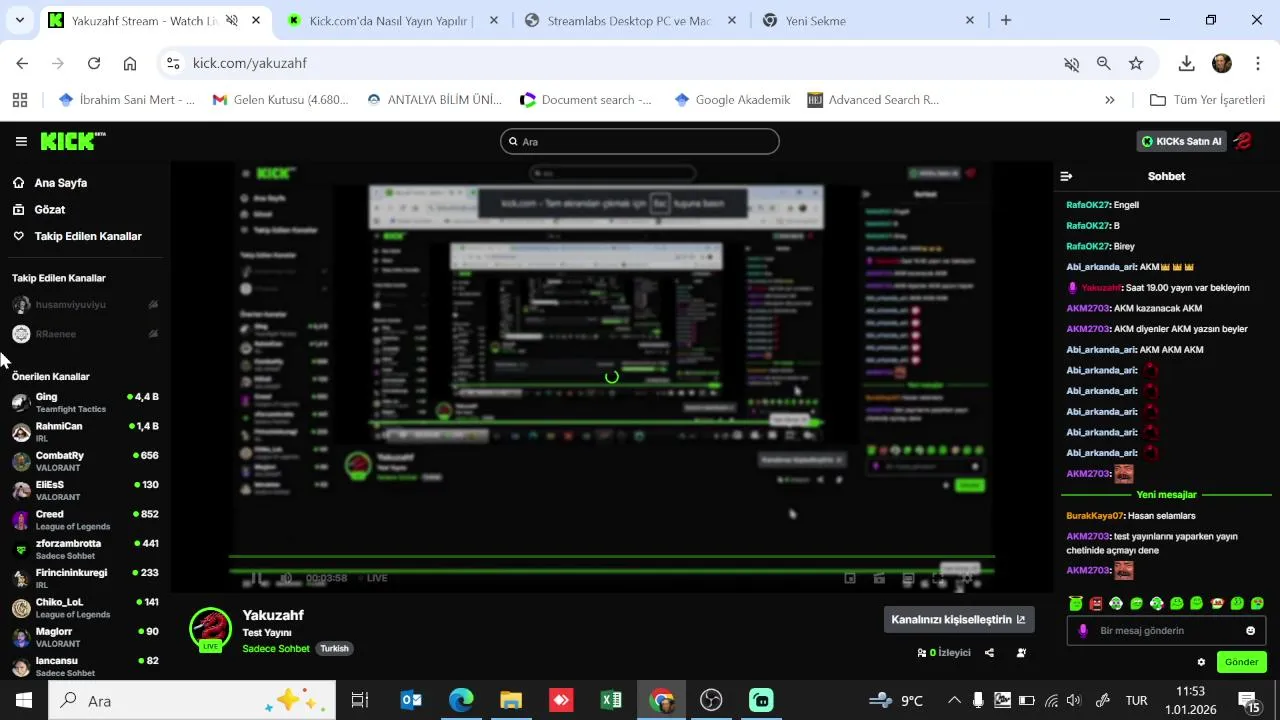Image resolution: width=1280 pixels, height=720 pixels.
Task: Open RahmiCan recommended channel
Action: tap(85, 432)
